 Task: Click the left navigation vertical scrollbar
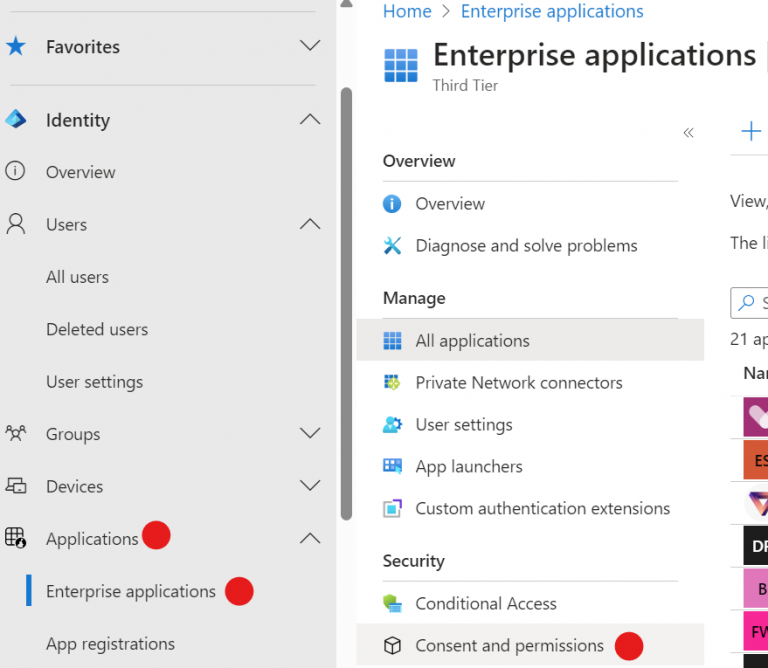346,300
